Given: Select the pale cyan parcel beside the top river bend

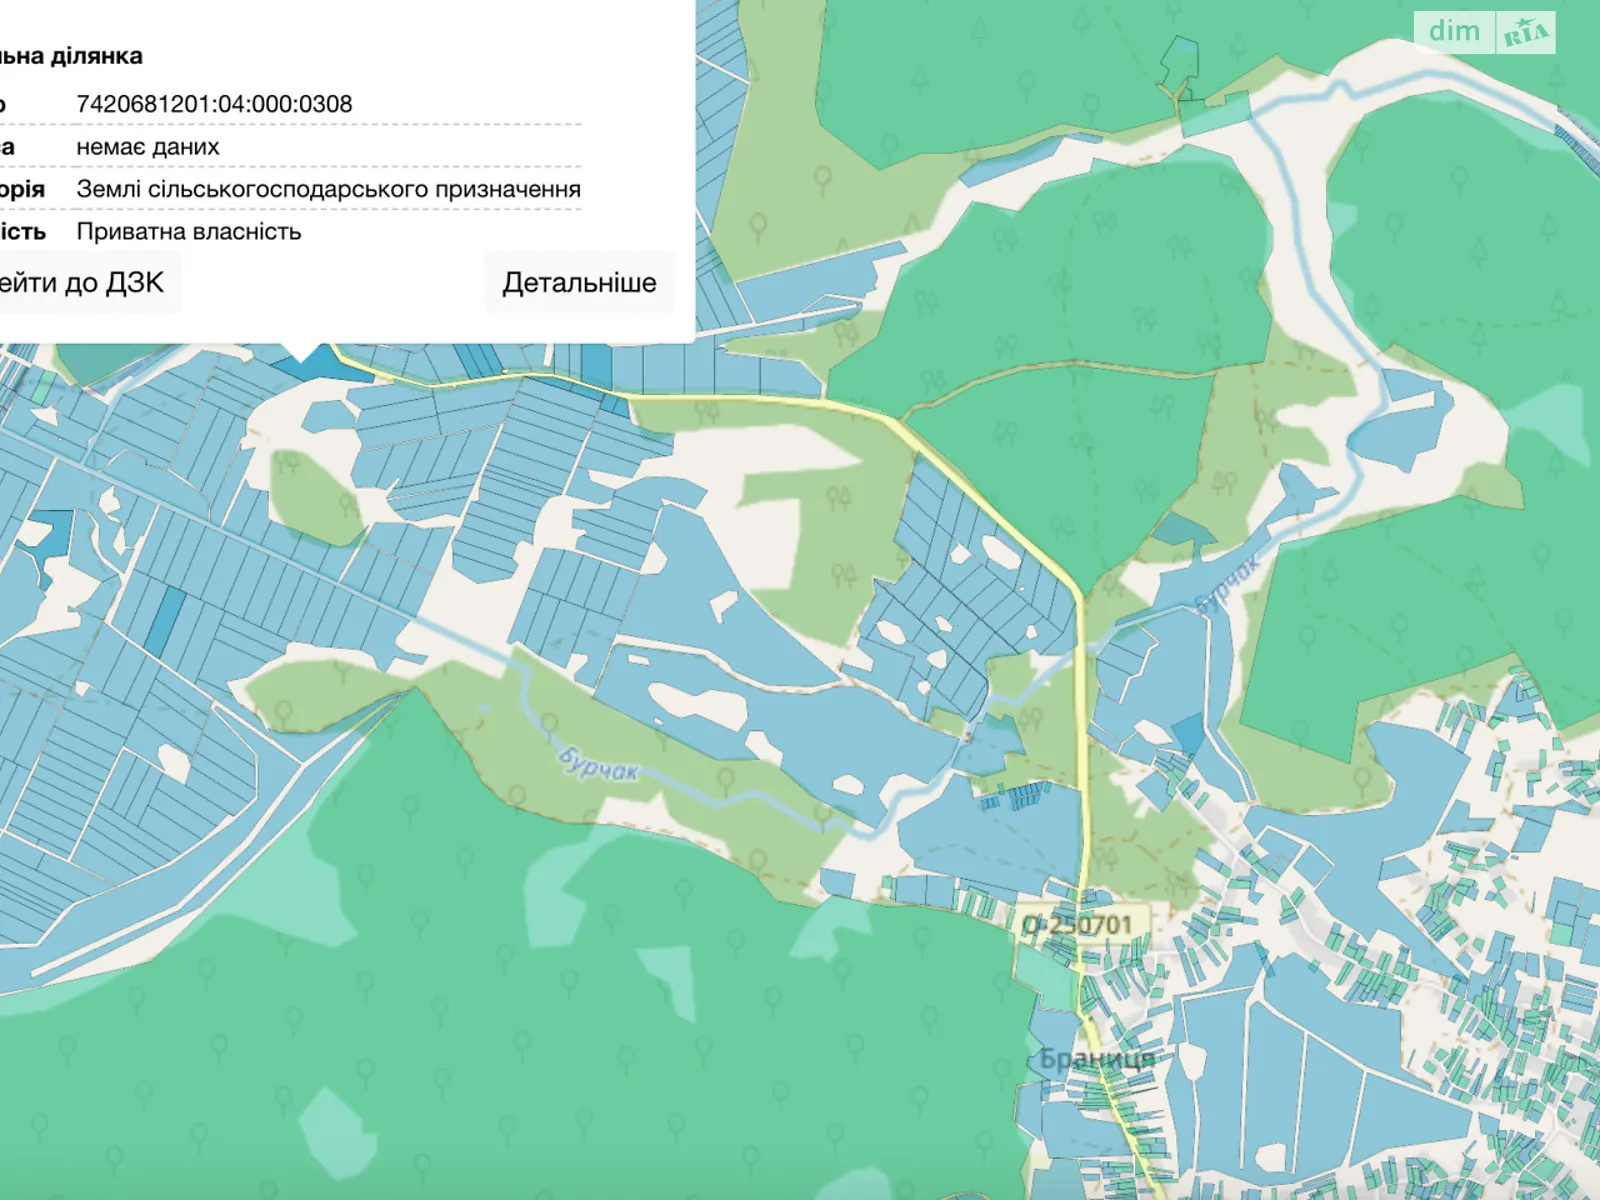Looking at the screenshot, I should pos(1215,115).
